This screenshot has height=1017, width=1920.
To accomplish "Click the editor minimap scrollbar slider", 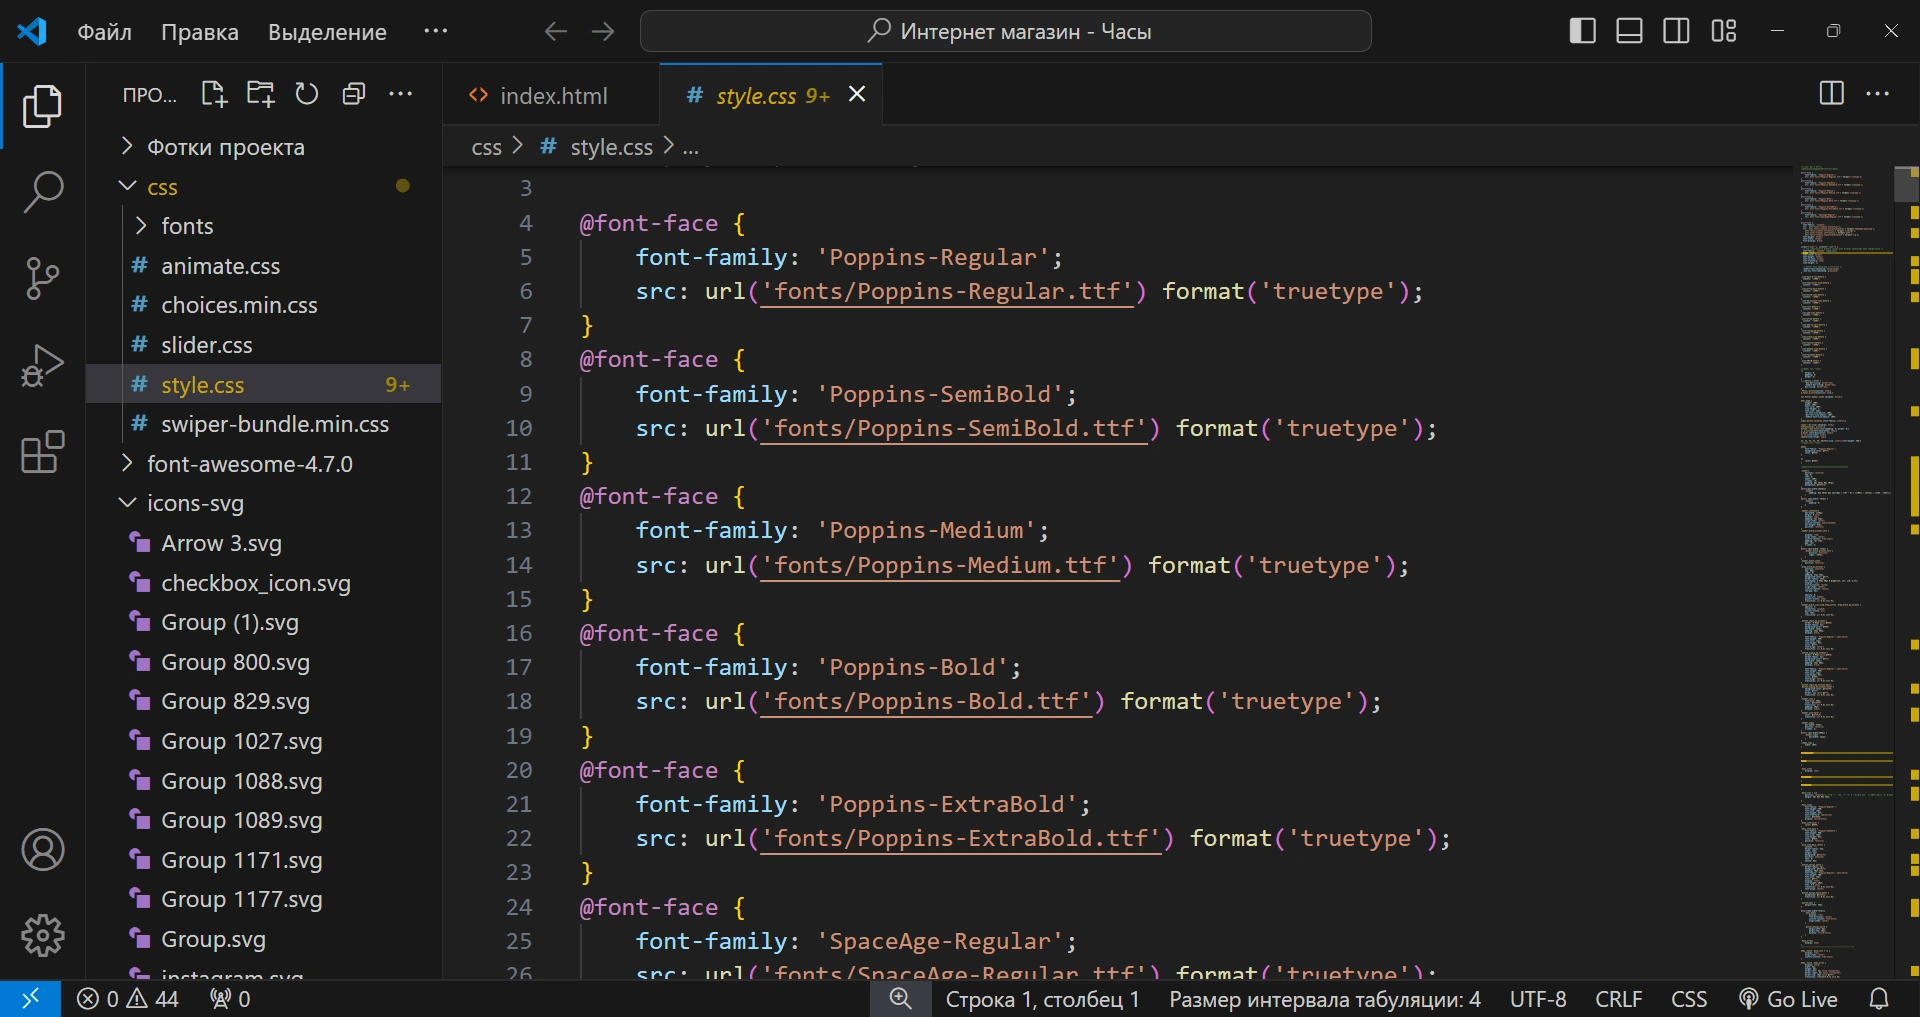I will (x=1906, y=184).
